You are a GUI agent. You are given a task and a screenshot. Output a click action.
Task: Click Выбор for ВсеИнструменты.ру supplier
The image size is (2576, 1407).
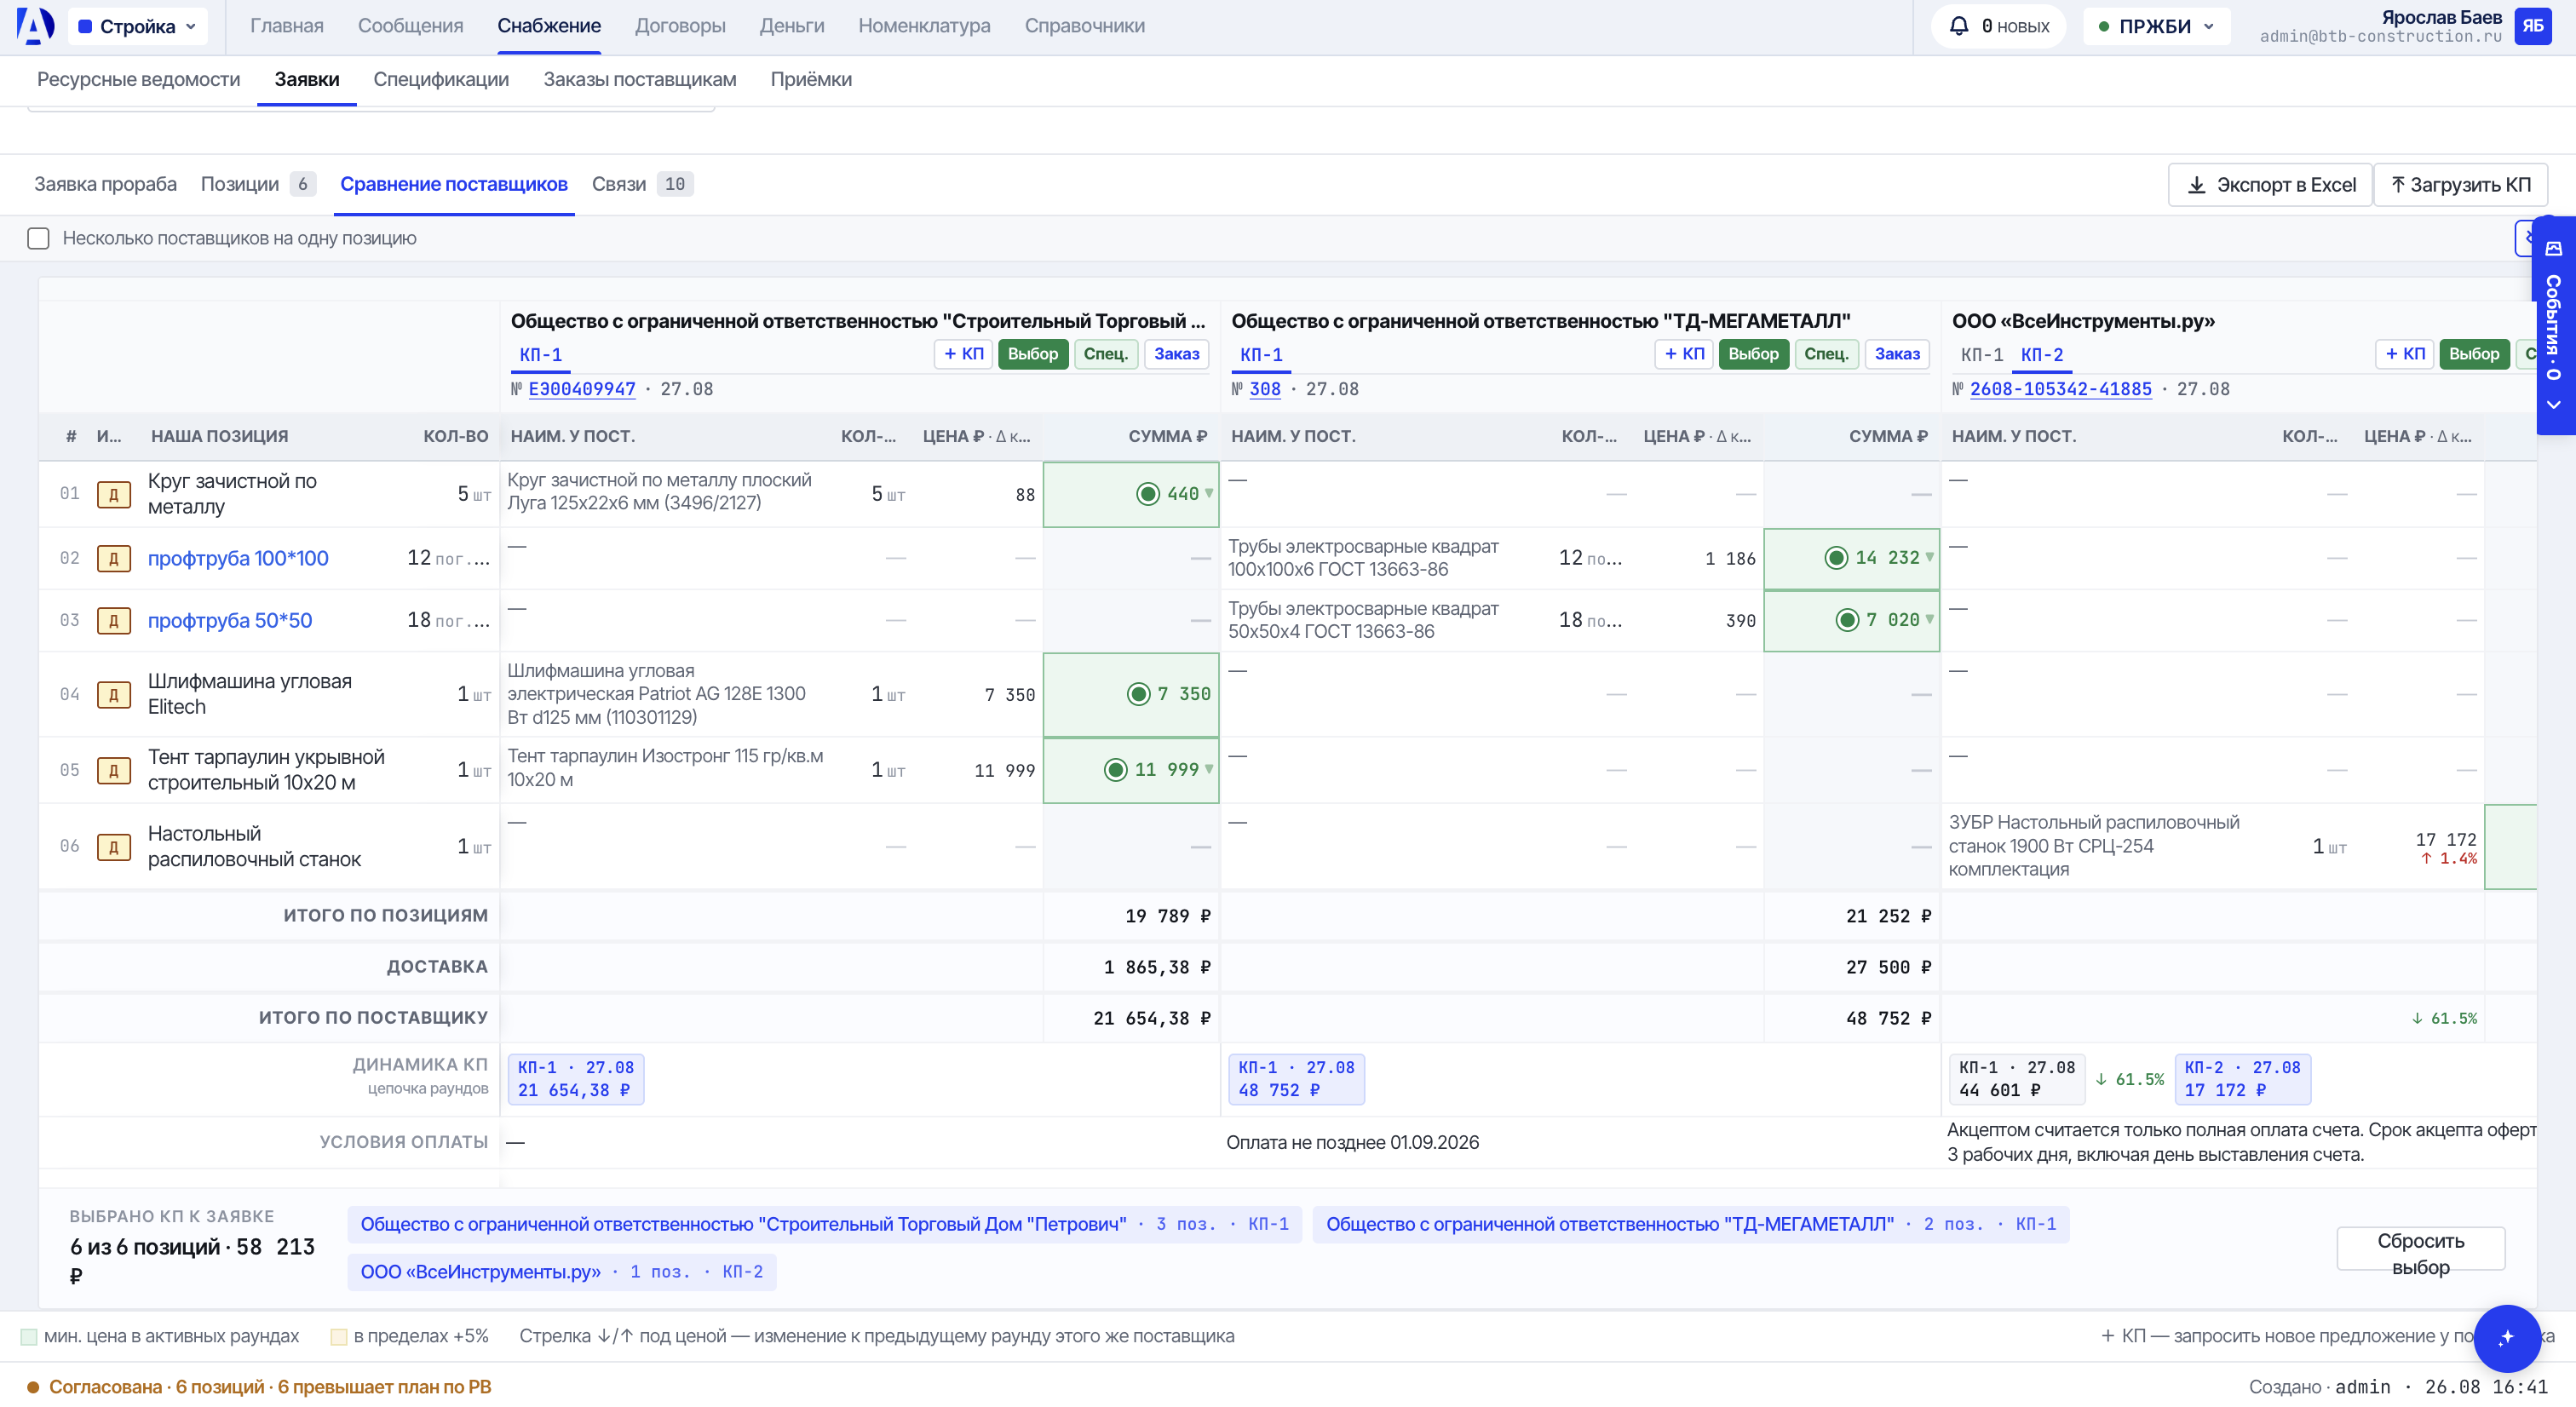pos(2473,354)
